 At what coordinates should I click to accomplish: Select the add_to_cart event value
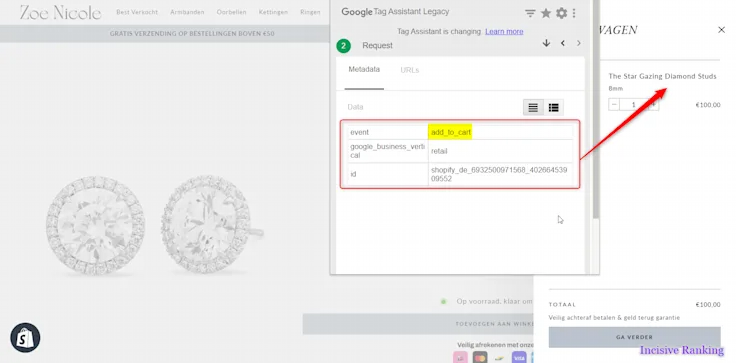pyautogui.click(x=451, y=132)
